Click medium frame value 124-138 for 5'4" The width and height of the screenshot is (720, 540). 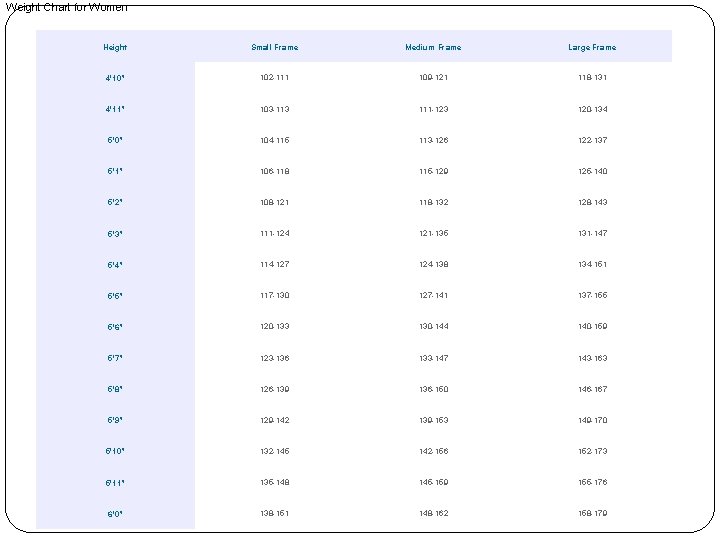click(x=433, y=264)
